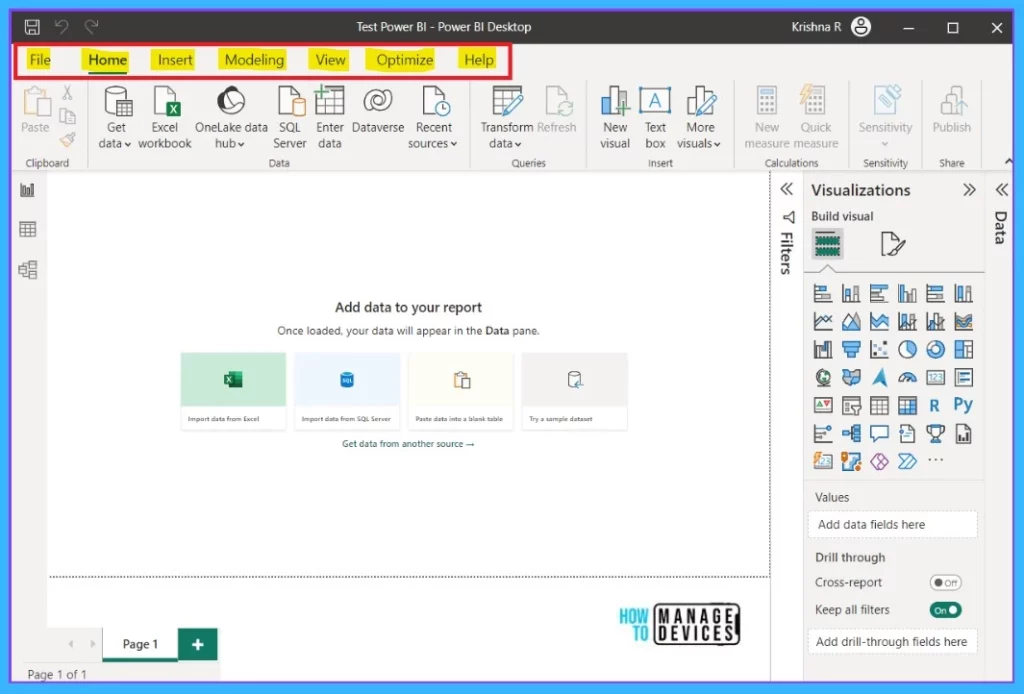This screenshot has width=1024, height=694.
Task: Click Get data from another source link
Action: coord(408,444)
